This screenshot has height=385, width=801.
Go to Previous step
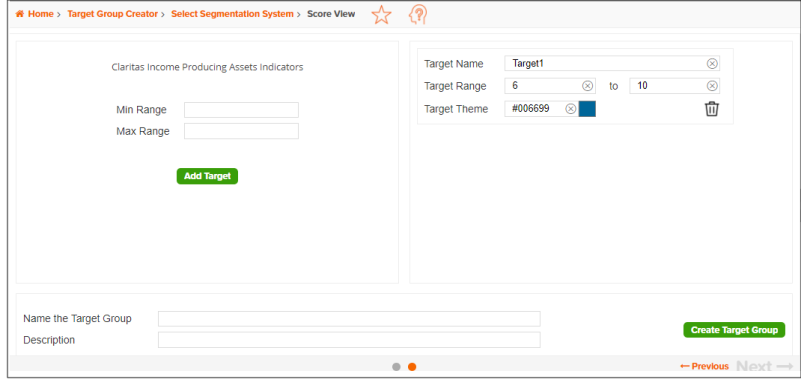pos(704,366)
